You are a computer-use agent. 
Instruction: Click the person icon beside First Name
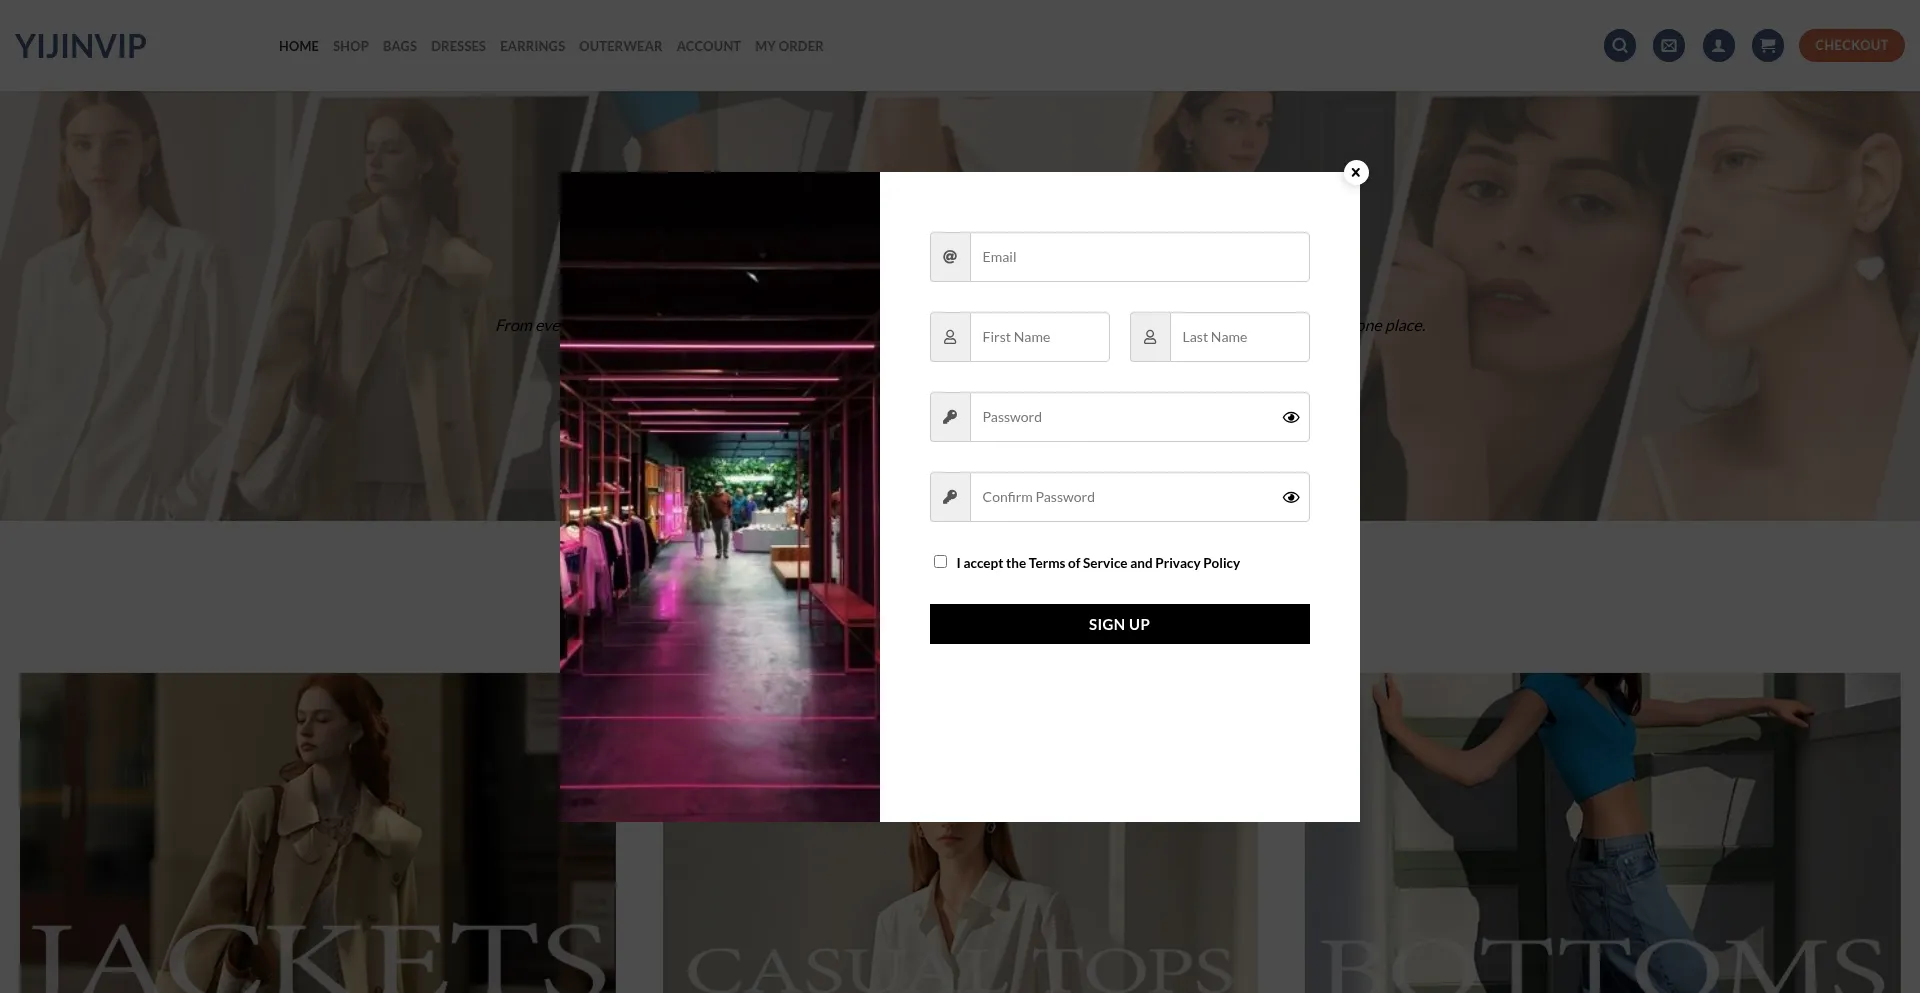[950, 337]
